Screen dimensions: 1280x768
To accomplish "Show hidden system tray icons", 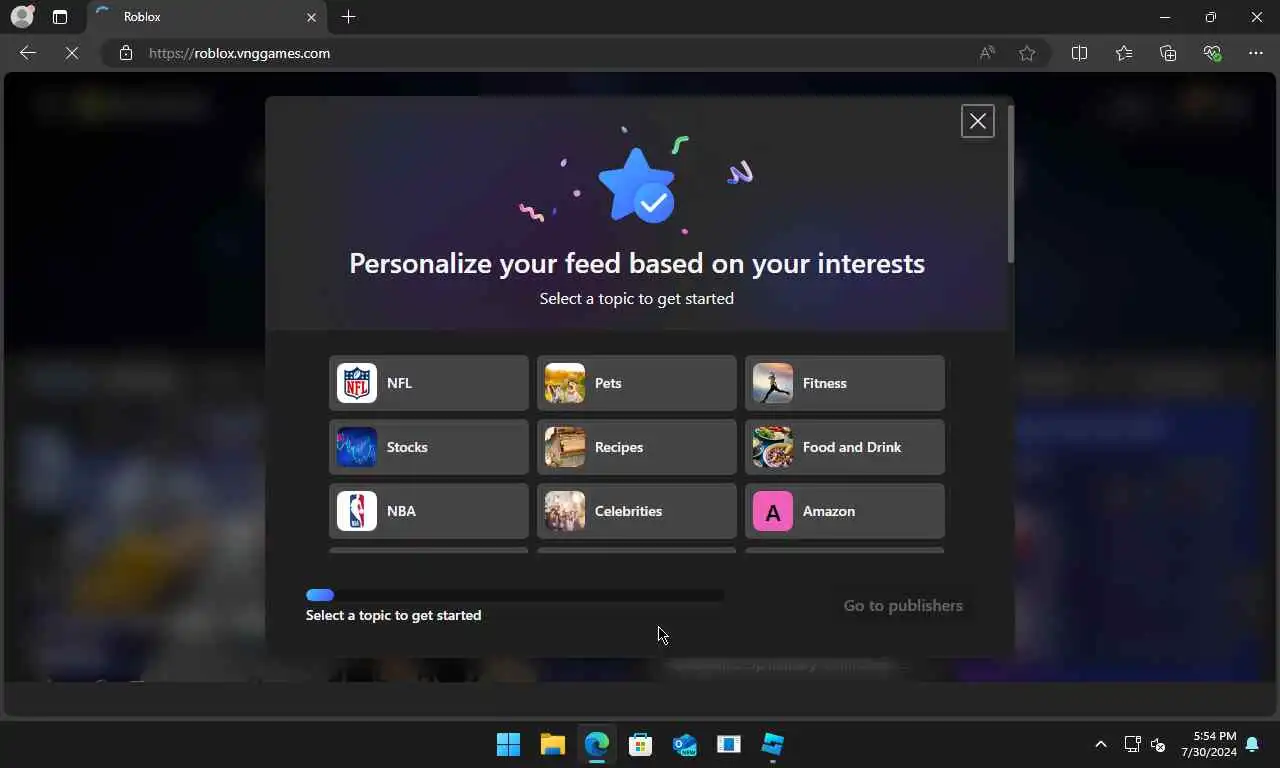I will (x=1101, y=744).
